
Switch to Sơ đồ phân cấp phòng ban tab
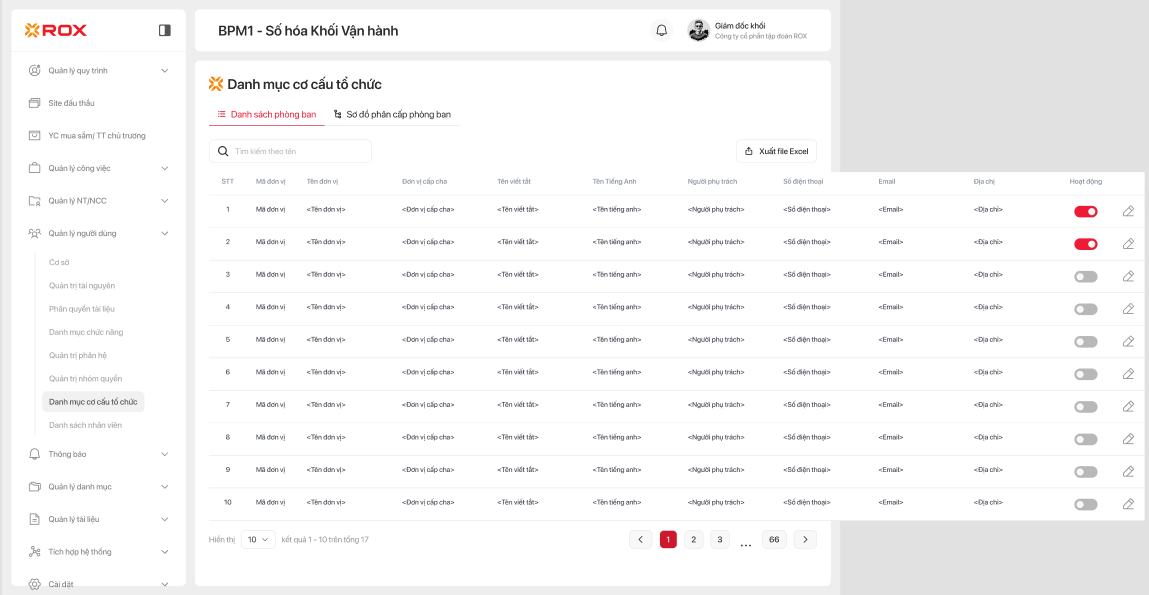click(x=392, y=114)
